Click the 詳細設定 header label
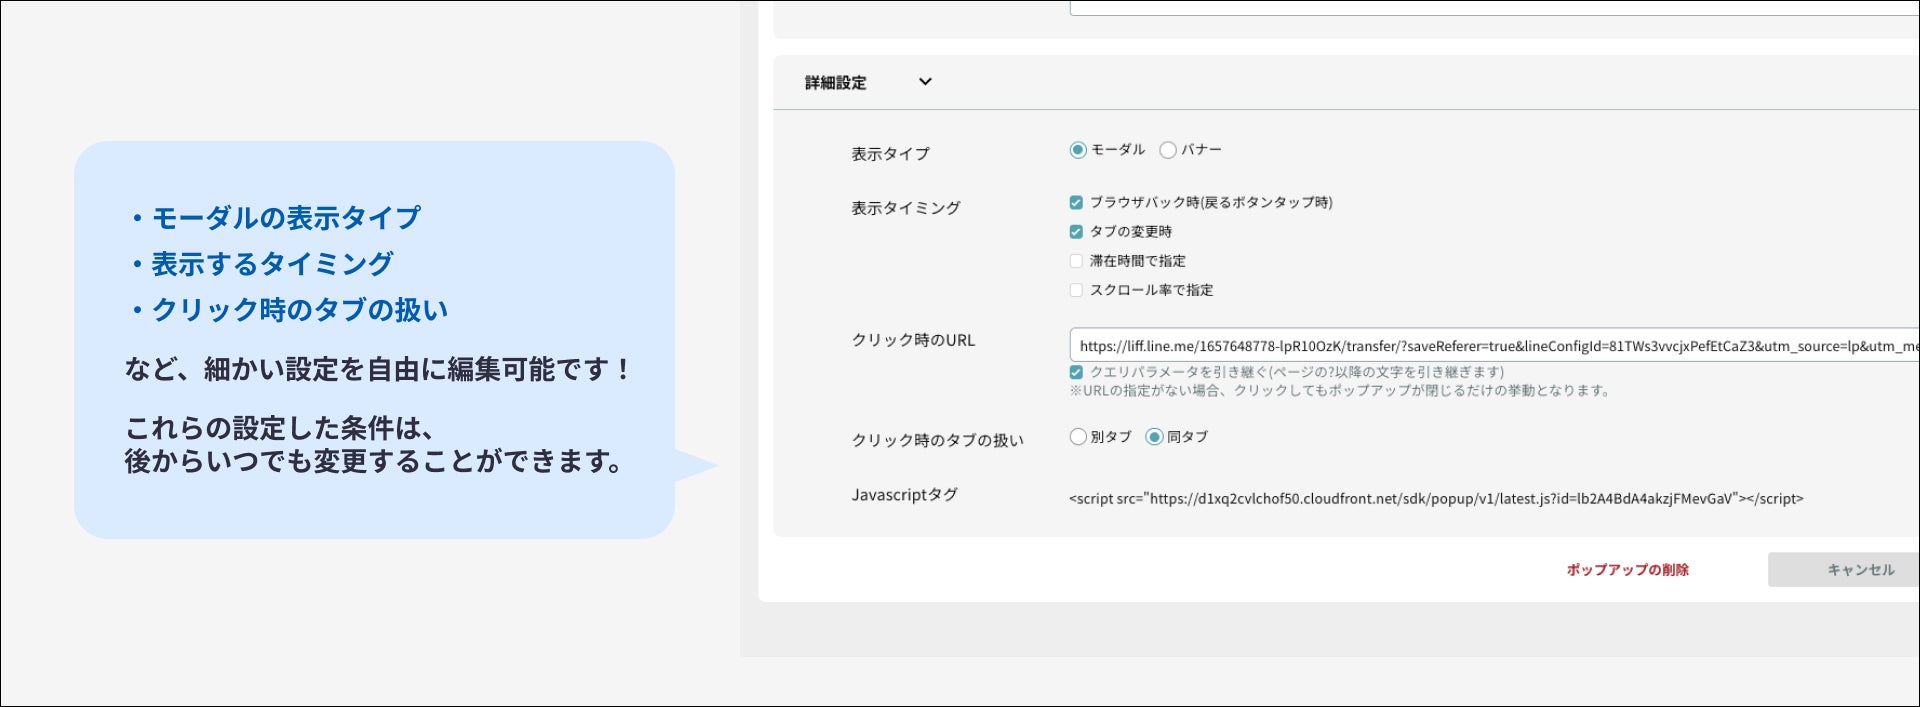The height and width of the screenshot is (707, 1920). pos(835,83)
